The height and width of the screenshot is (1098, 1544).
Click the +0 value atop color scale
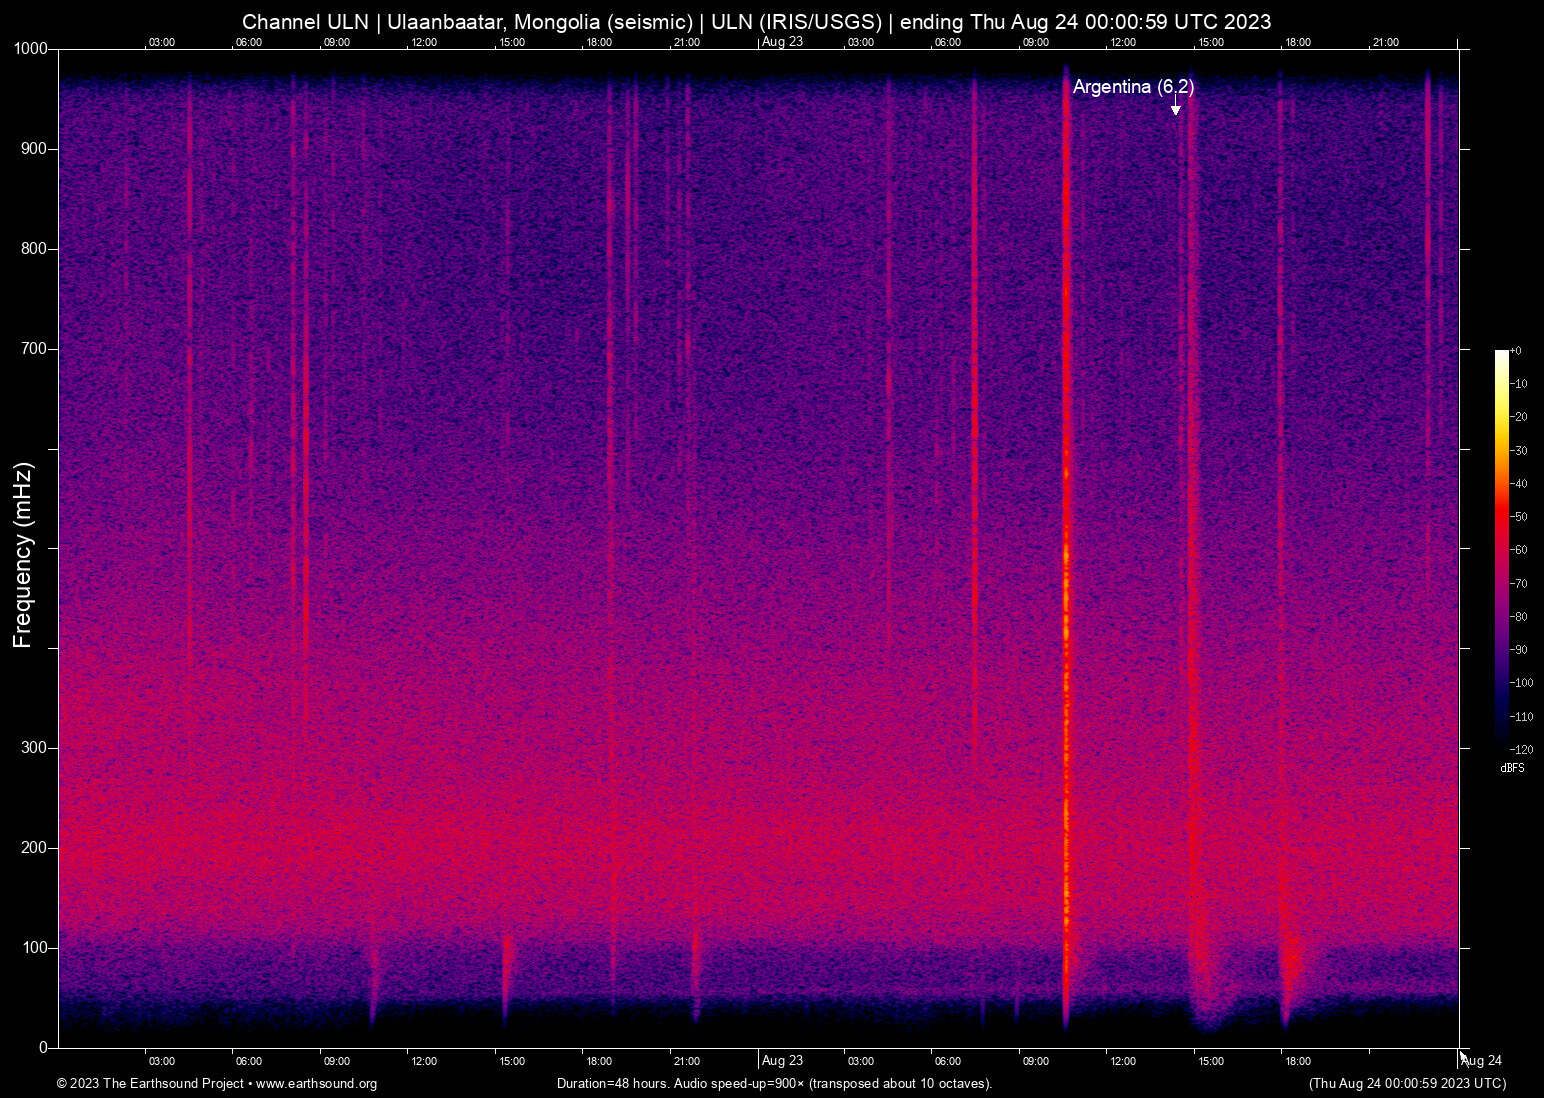coord(1516,351)
